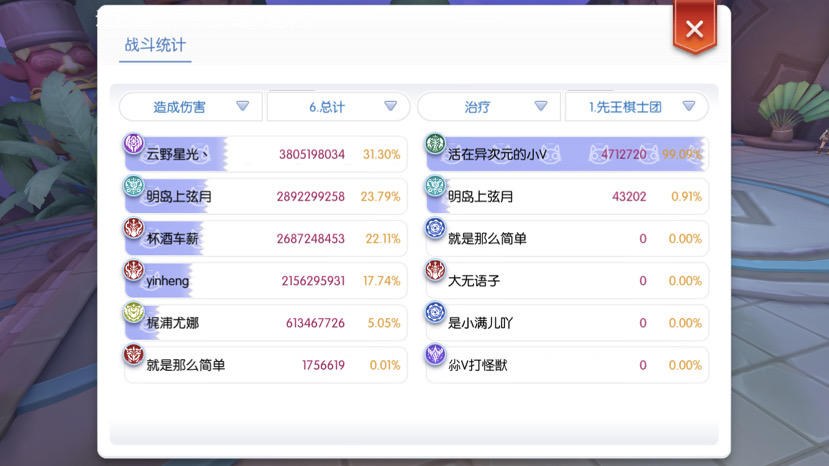Click percentage 5.05%
The width and height of the screenshot is (829, 466).
(384, 323)
